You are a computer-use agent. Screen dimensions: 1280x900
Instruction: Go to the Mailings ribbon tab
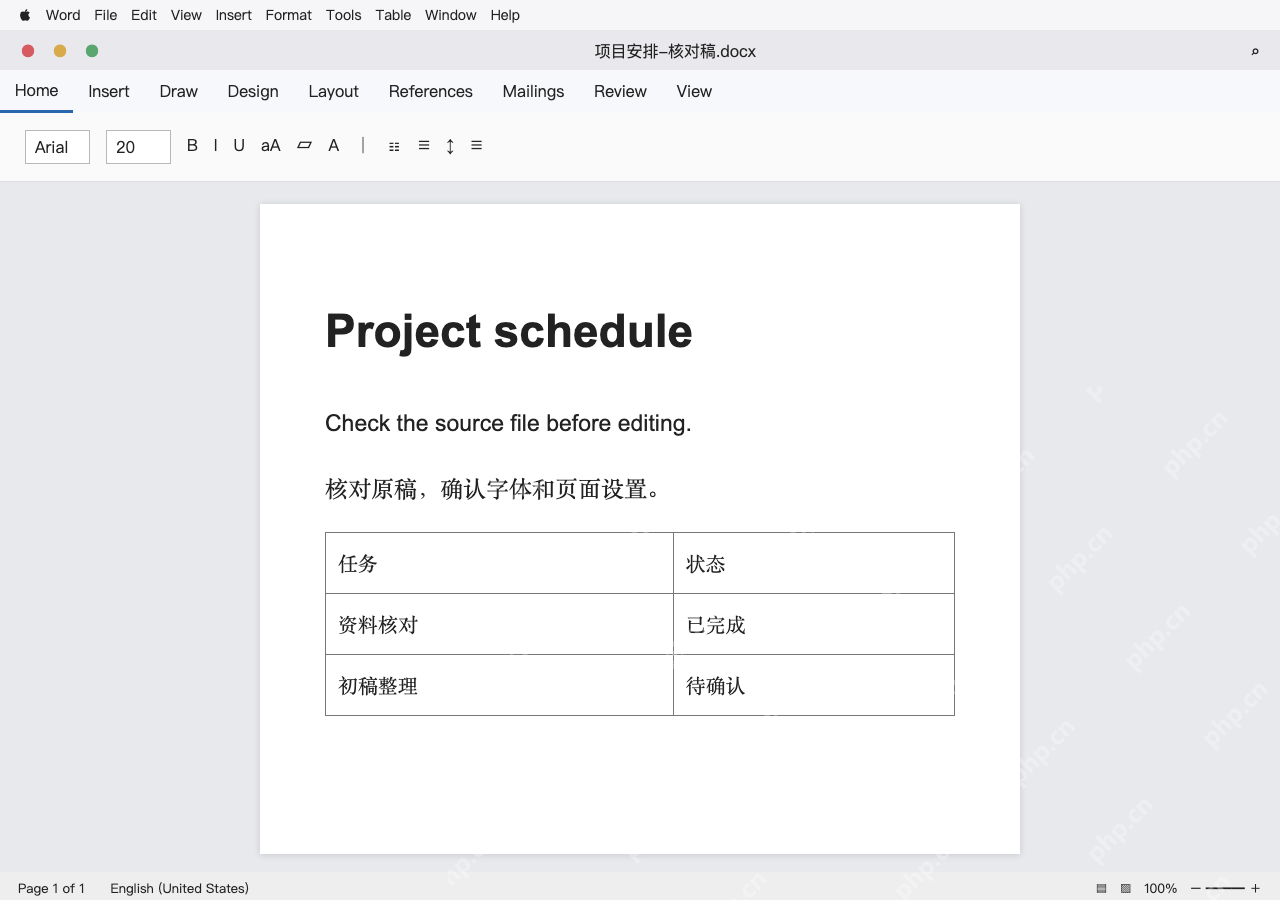tap(533, 91)
